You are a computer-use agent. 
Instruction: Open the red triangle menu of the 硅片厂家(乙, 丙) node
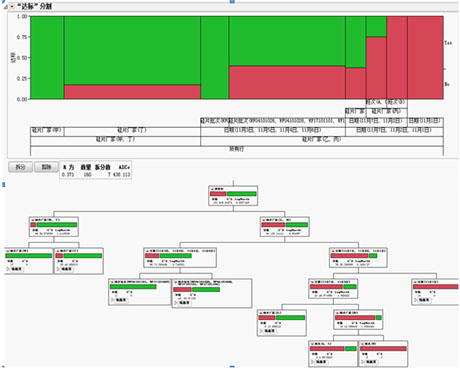pyautogui.click(x=263, y=220)
